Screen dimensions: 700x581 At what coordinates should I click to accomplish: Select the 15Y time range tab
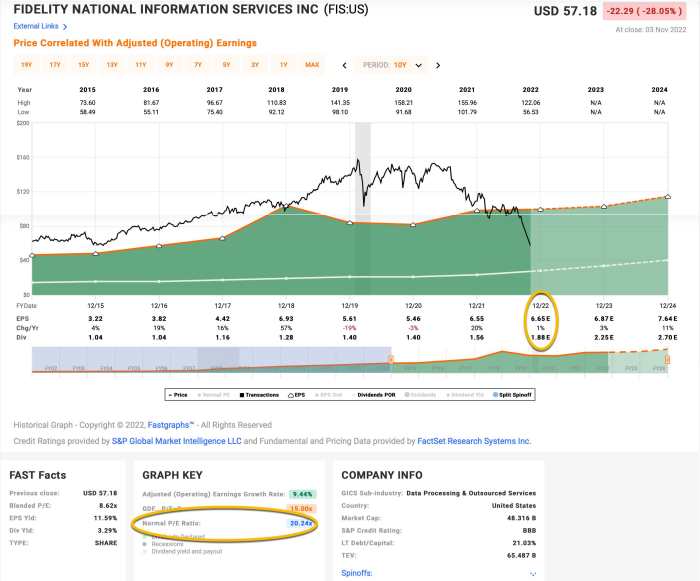(83, 65)
